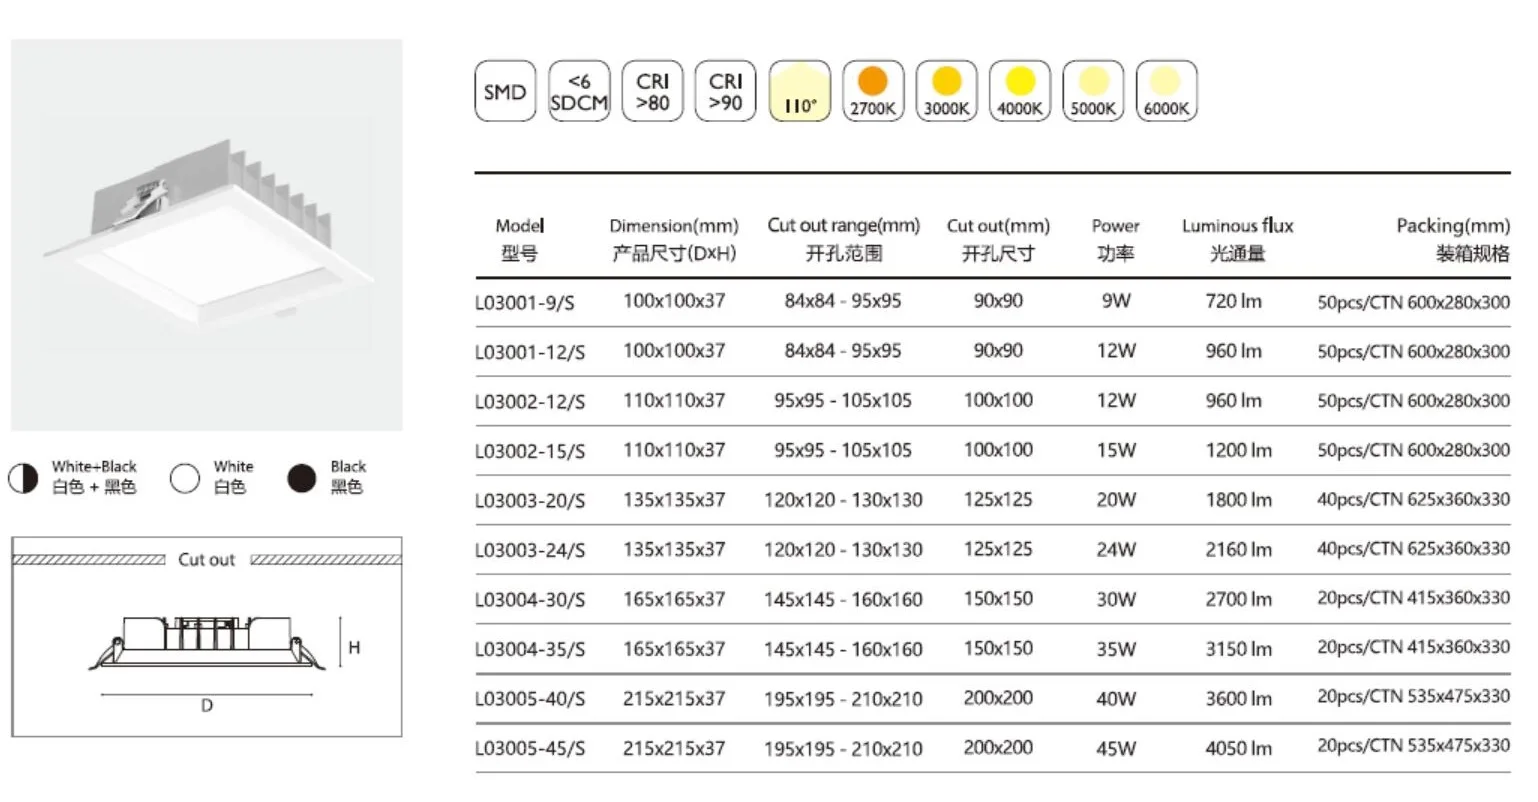Click the Power column header

click(x=1115, y=239)
